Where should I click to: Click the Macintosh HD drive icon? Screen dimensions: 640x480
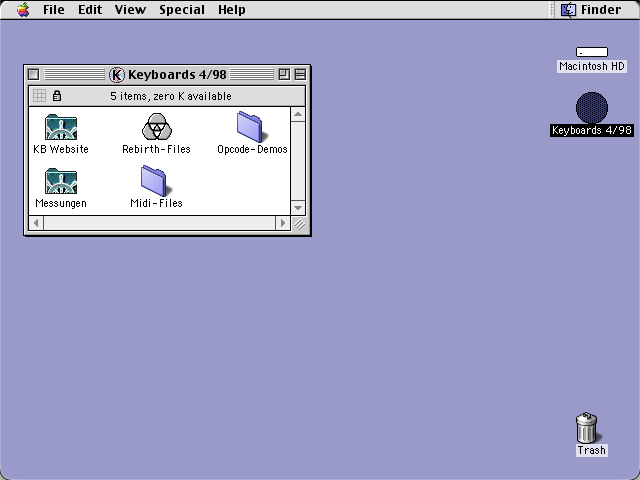coord(592,52)
